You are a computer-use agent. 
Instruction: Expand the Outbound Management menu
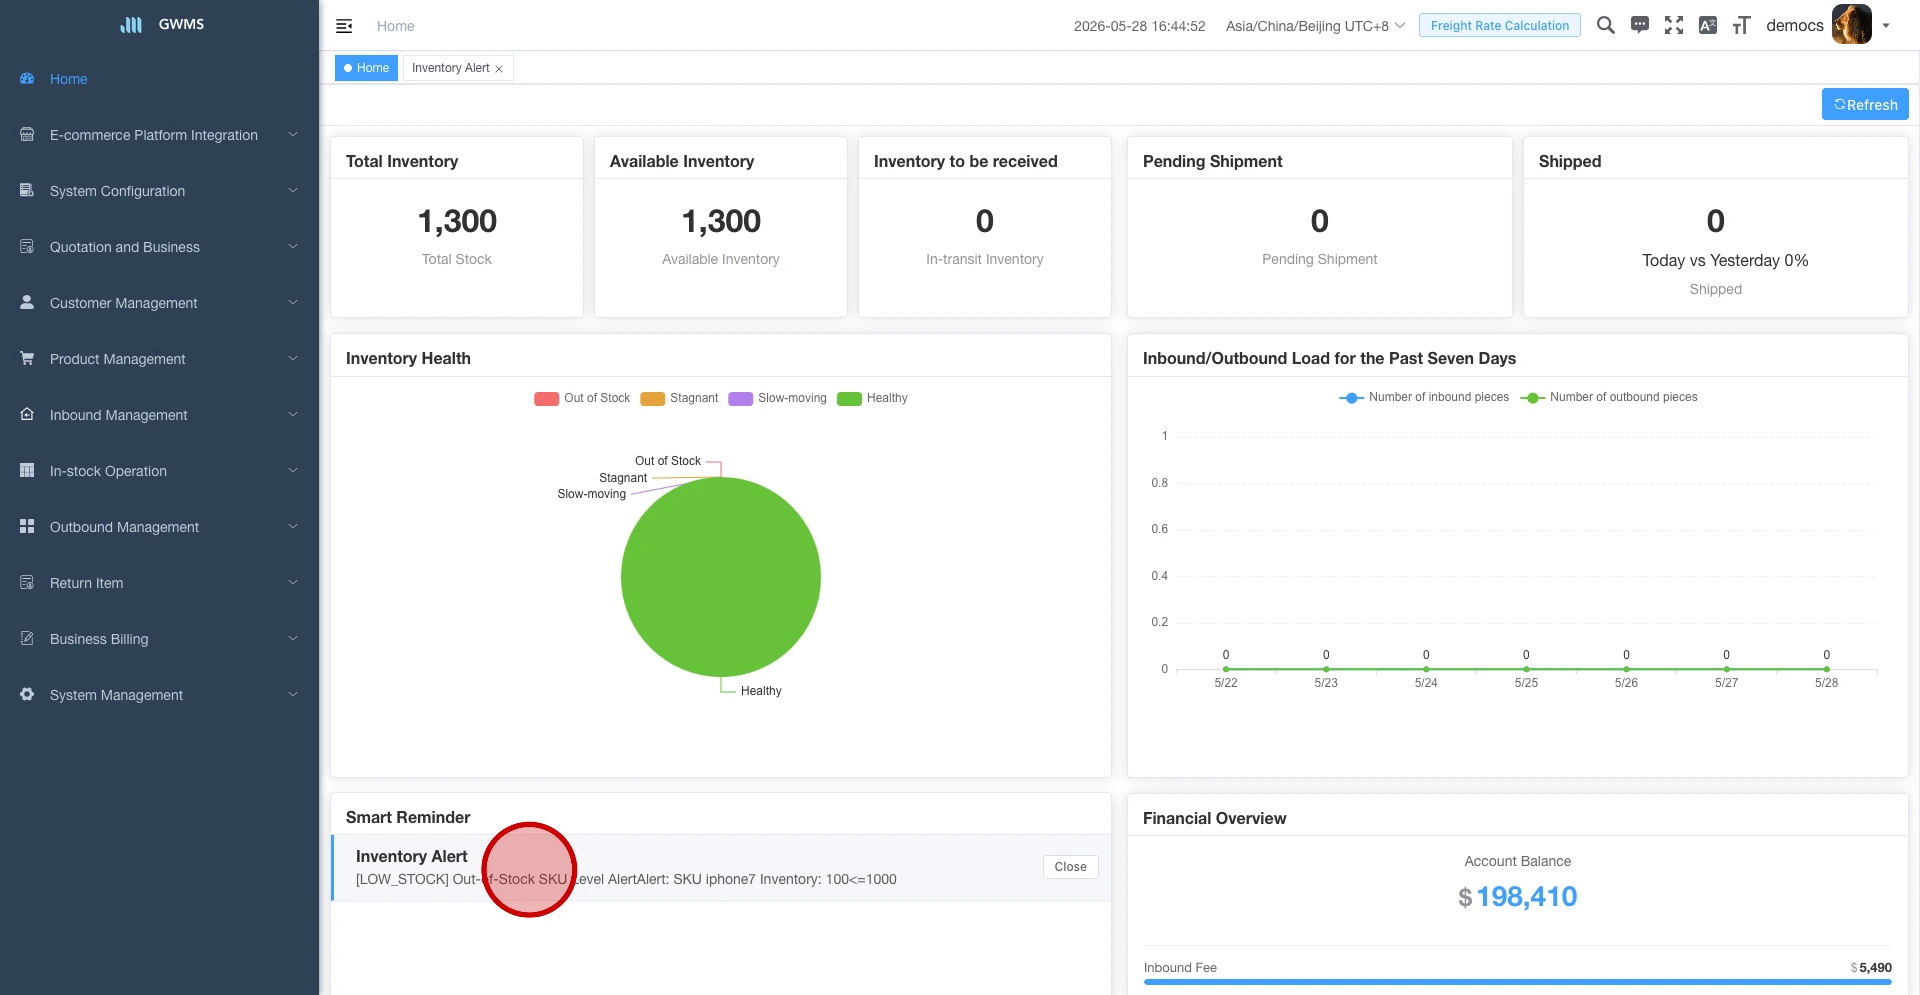pos(159,527)
